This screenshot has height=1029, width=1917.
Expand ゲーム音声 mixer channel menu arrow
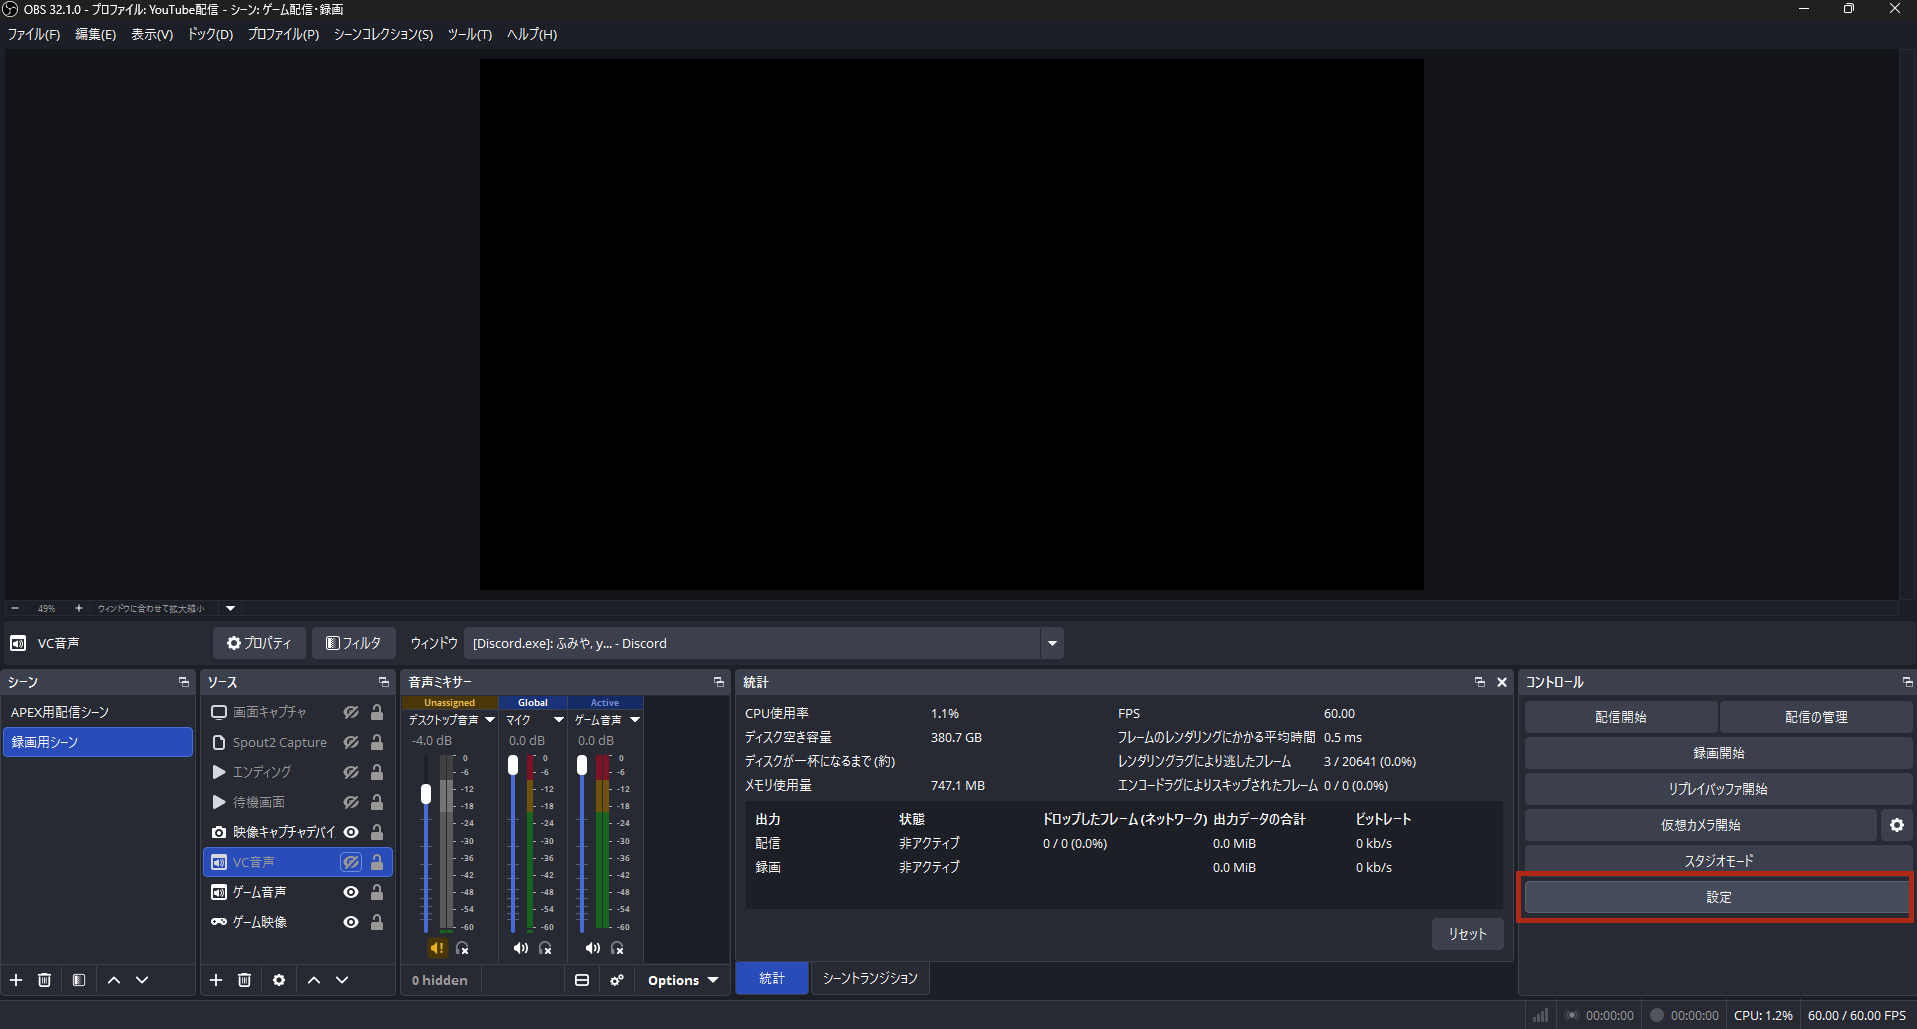(x=635, y=720)
